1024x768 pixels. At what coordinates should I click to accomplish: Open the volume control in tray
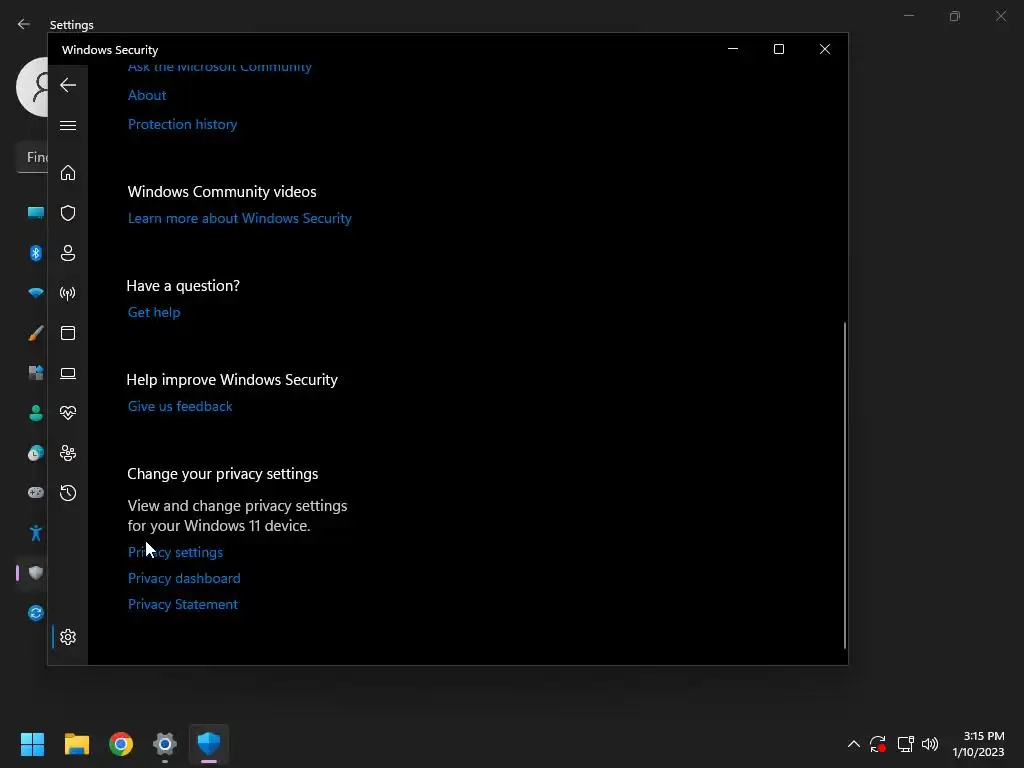click(x=930, y=744)
